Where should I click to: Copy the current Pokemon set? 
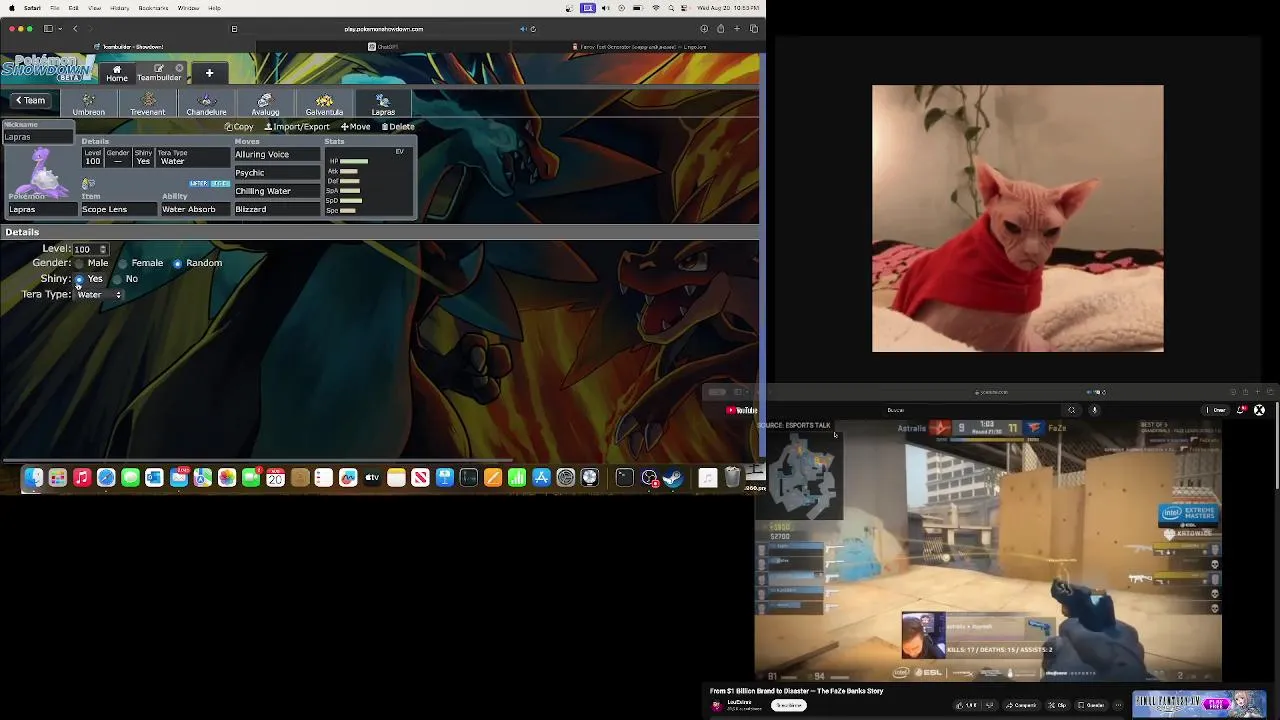tap(239, 127)
